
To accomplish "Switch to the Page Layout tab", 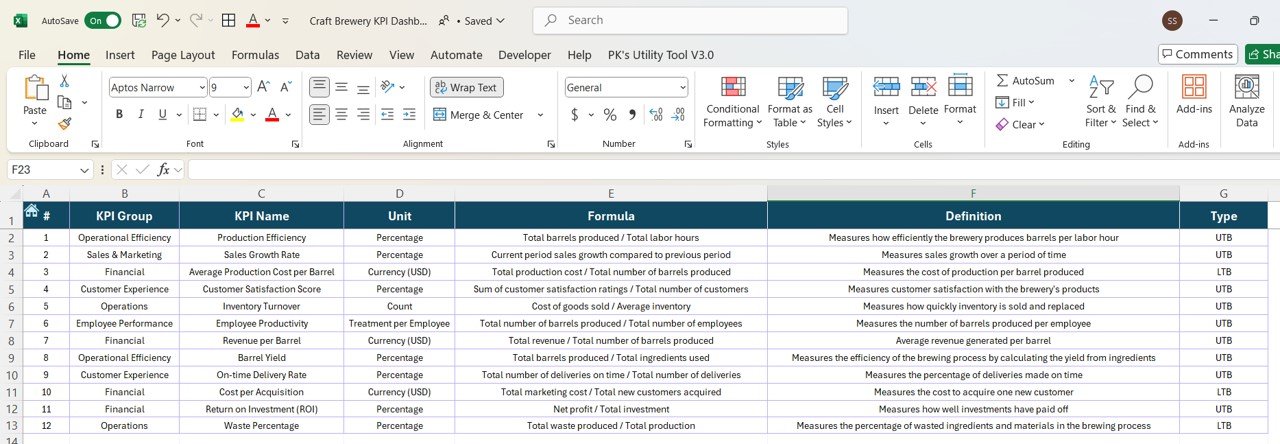I will pos(183,55).
